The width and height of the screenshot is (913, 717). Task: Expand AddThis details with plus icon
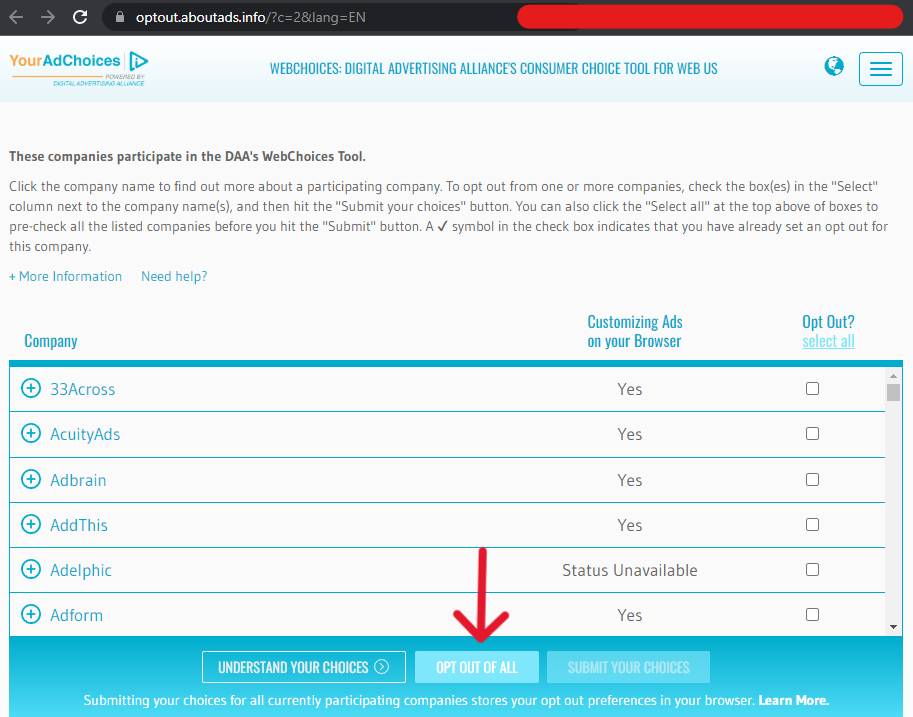[31, 524]
